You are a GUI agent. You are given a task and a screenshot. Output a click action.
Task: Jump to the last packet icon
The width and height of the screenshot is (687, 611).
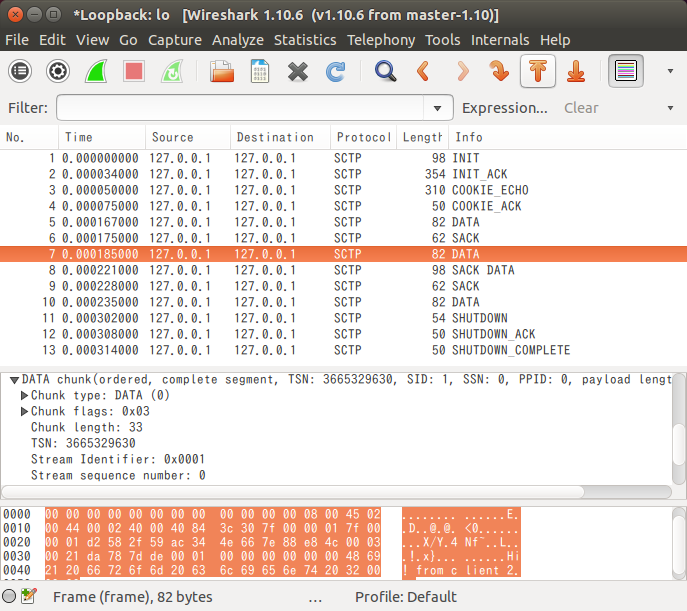click(x=575, y=71)
